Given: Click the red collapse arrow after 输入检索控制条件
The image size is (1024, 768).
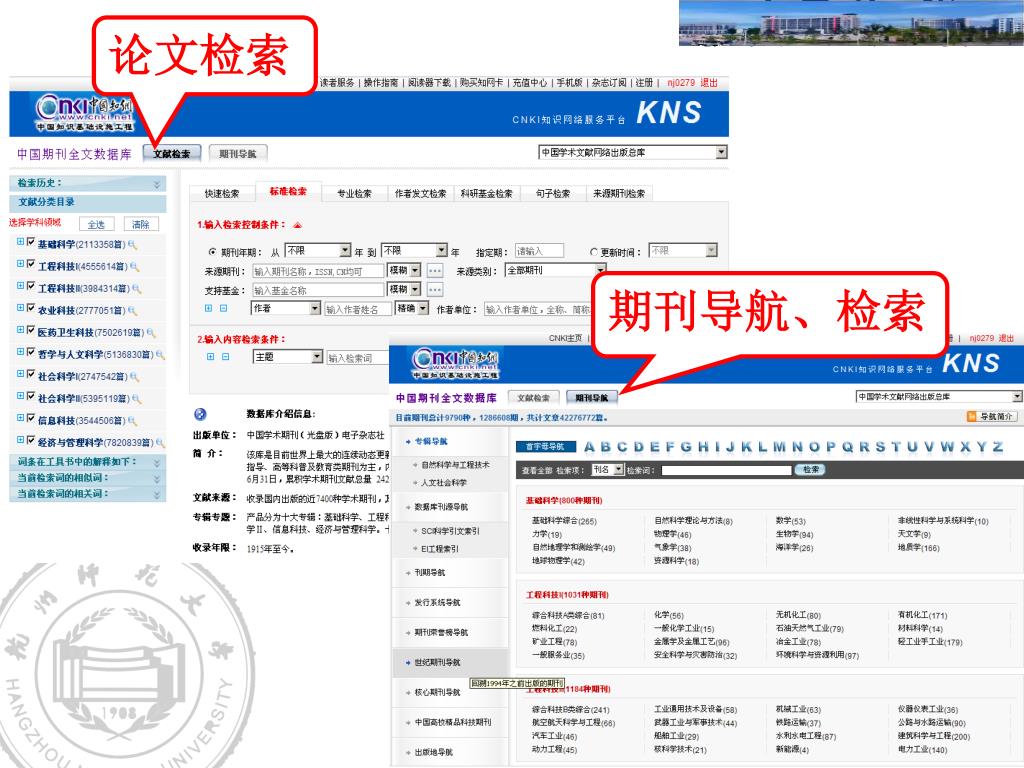Looking at the screenshot, I should tap(297, 225).
